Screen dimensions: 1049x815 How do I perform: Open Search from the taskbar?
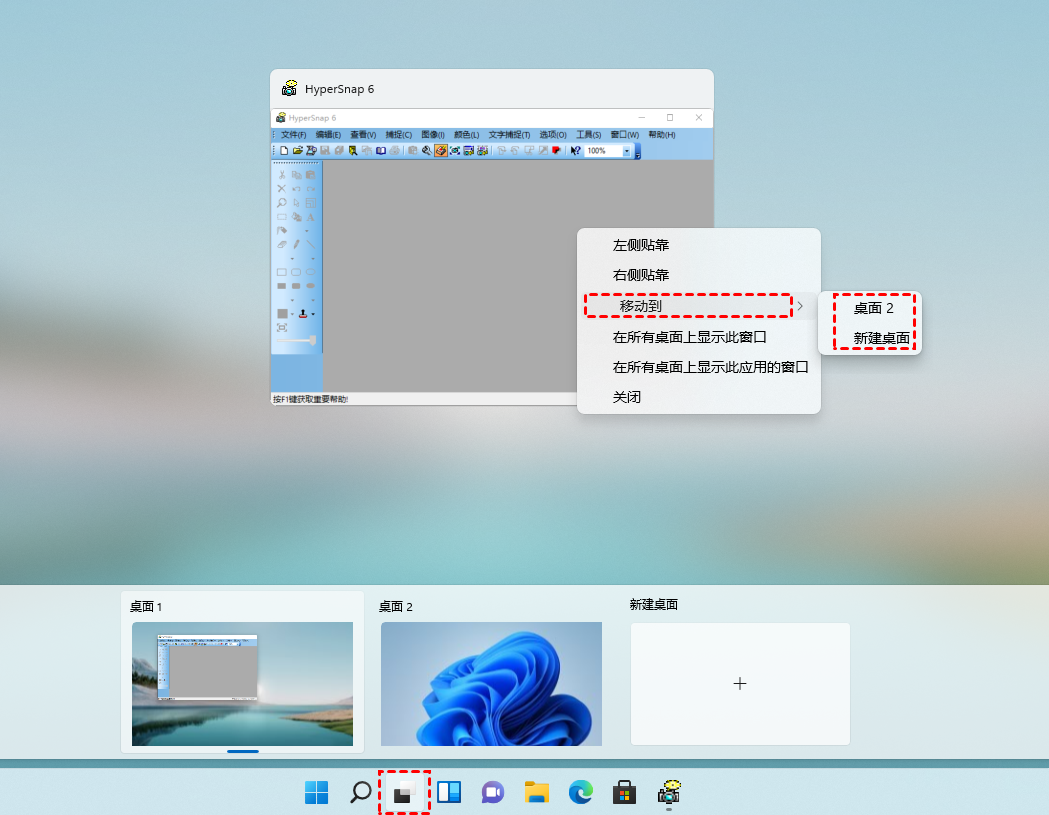360,792
